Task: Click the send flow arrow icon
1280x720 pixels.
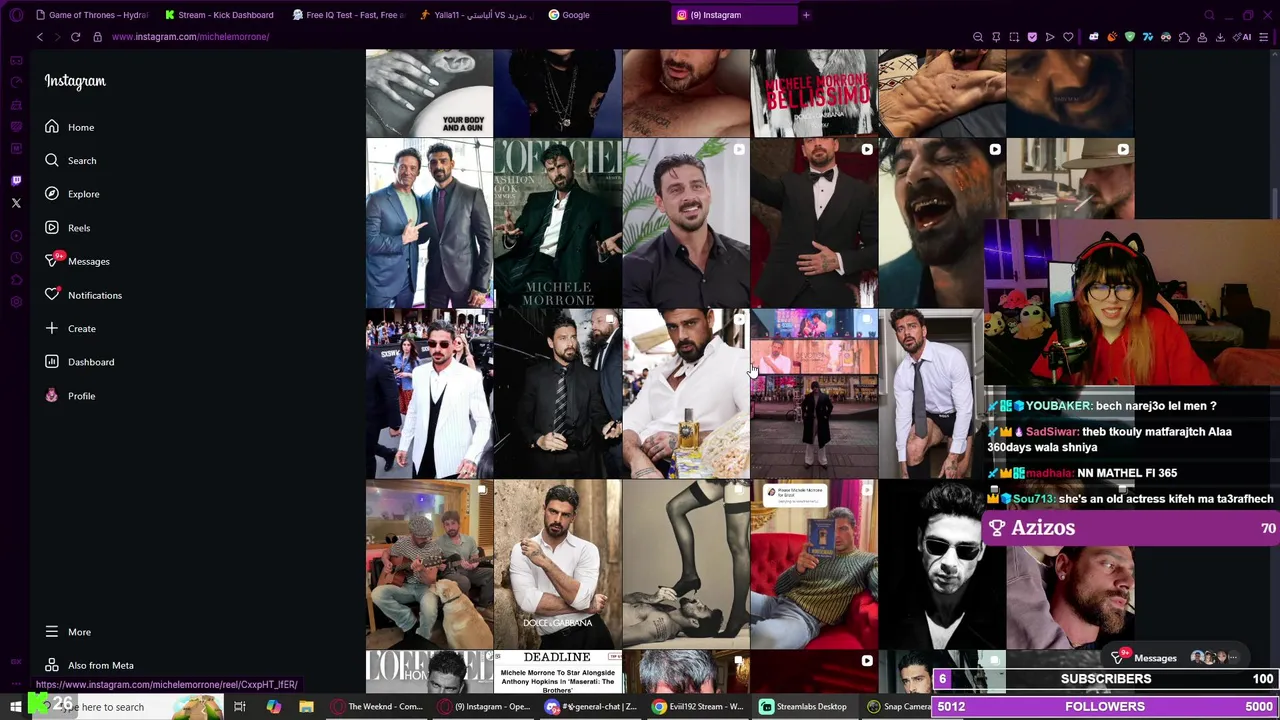Action: [1050, 37]
